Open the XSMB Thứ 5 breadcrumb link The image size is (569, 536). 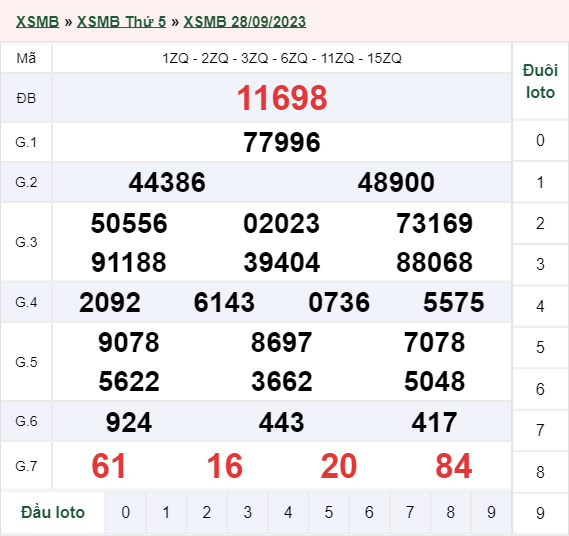[x=121, y=22]
